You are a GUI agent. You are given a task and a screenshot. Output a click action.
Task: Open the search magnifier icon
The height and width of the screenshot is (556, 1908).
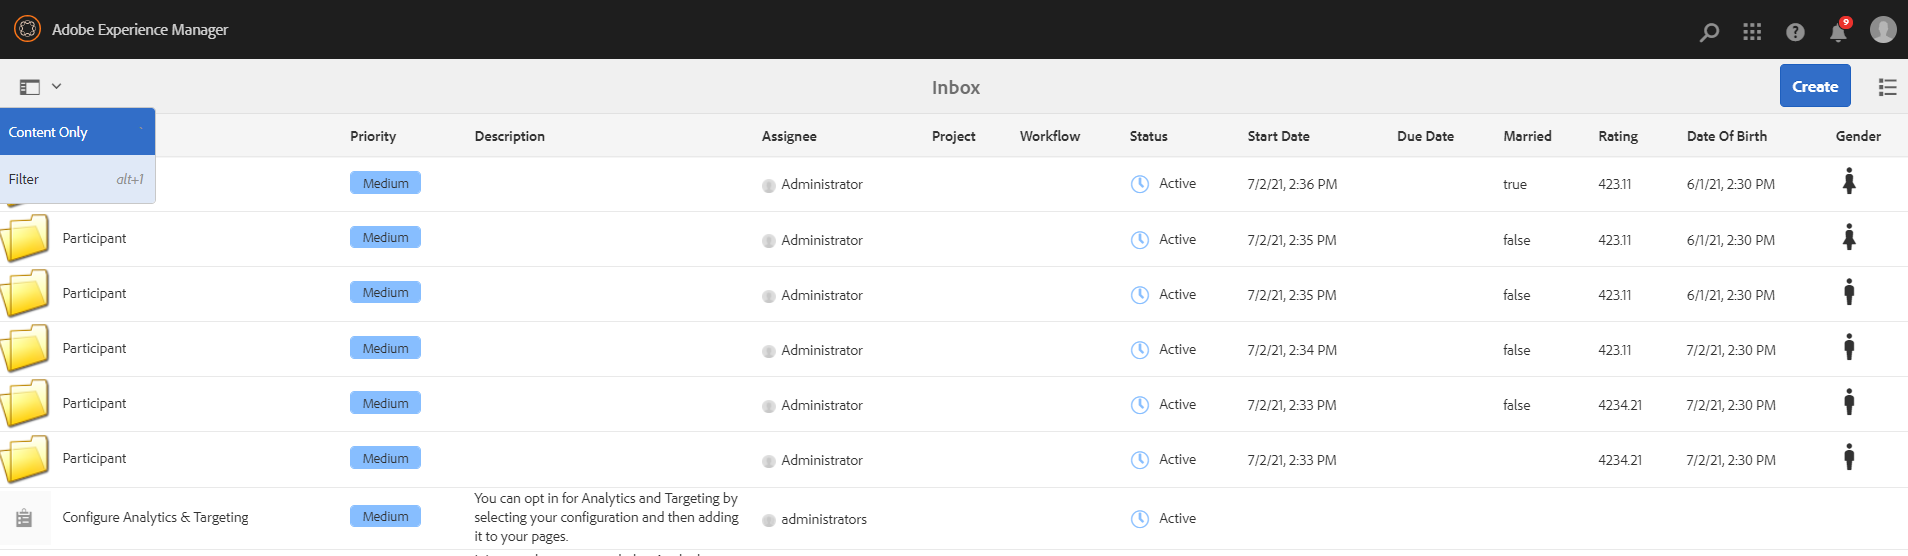point(1709,32)
